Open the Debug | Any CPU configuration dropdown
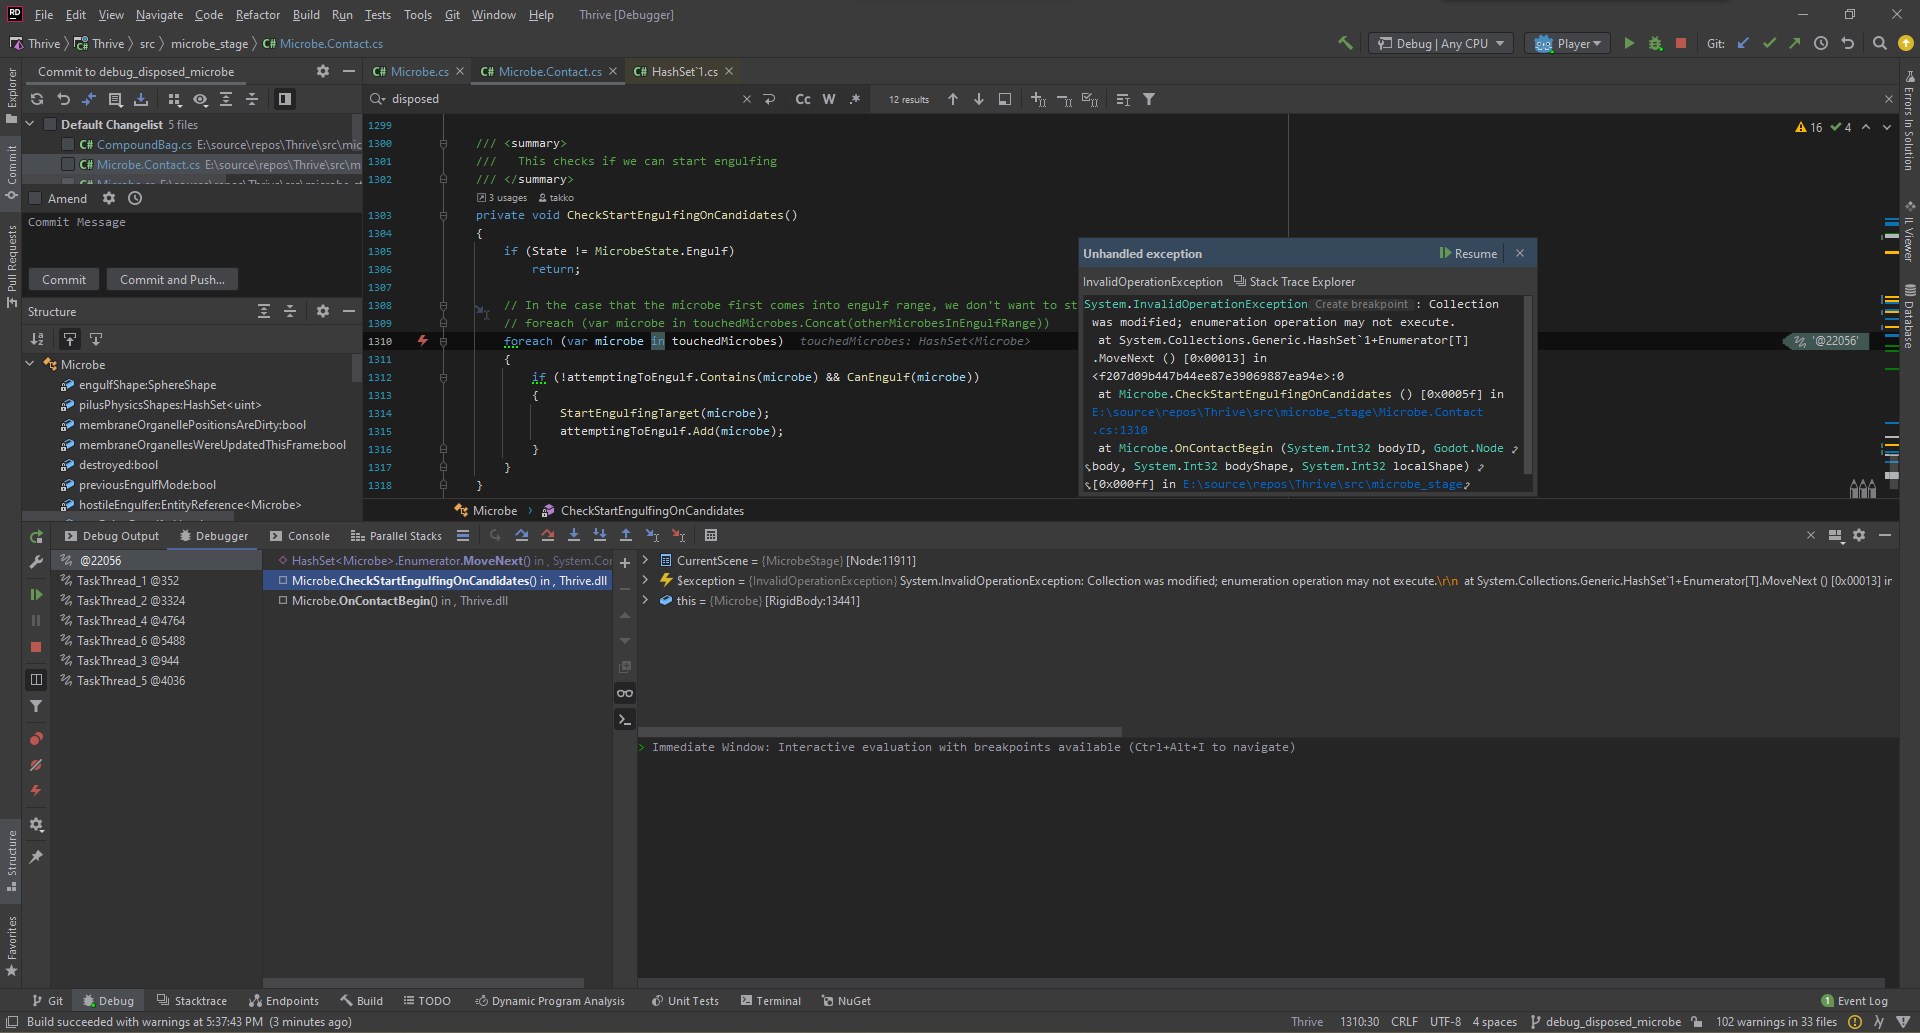1920x1033 pixels. coord(1441,43)
